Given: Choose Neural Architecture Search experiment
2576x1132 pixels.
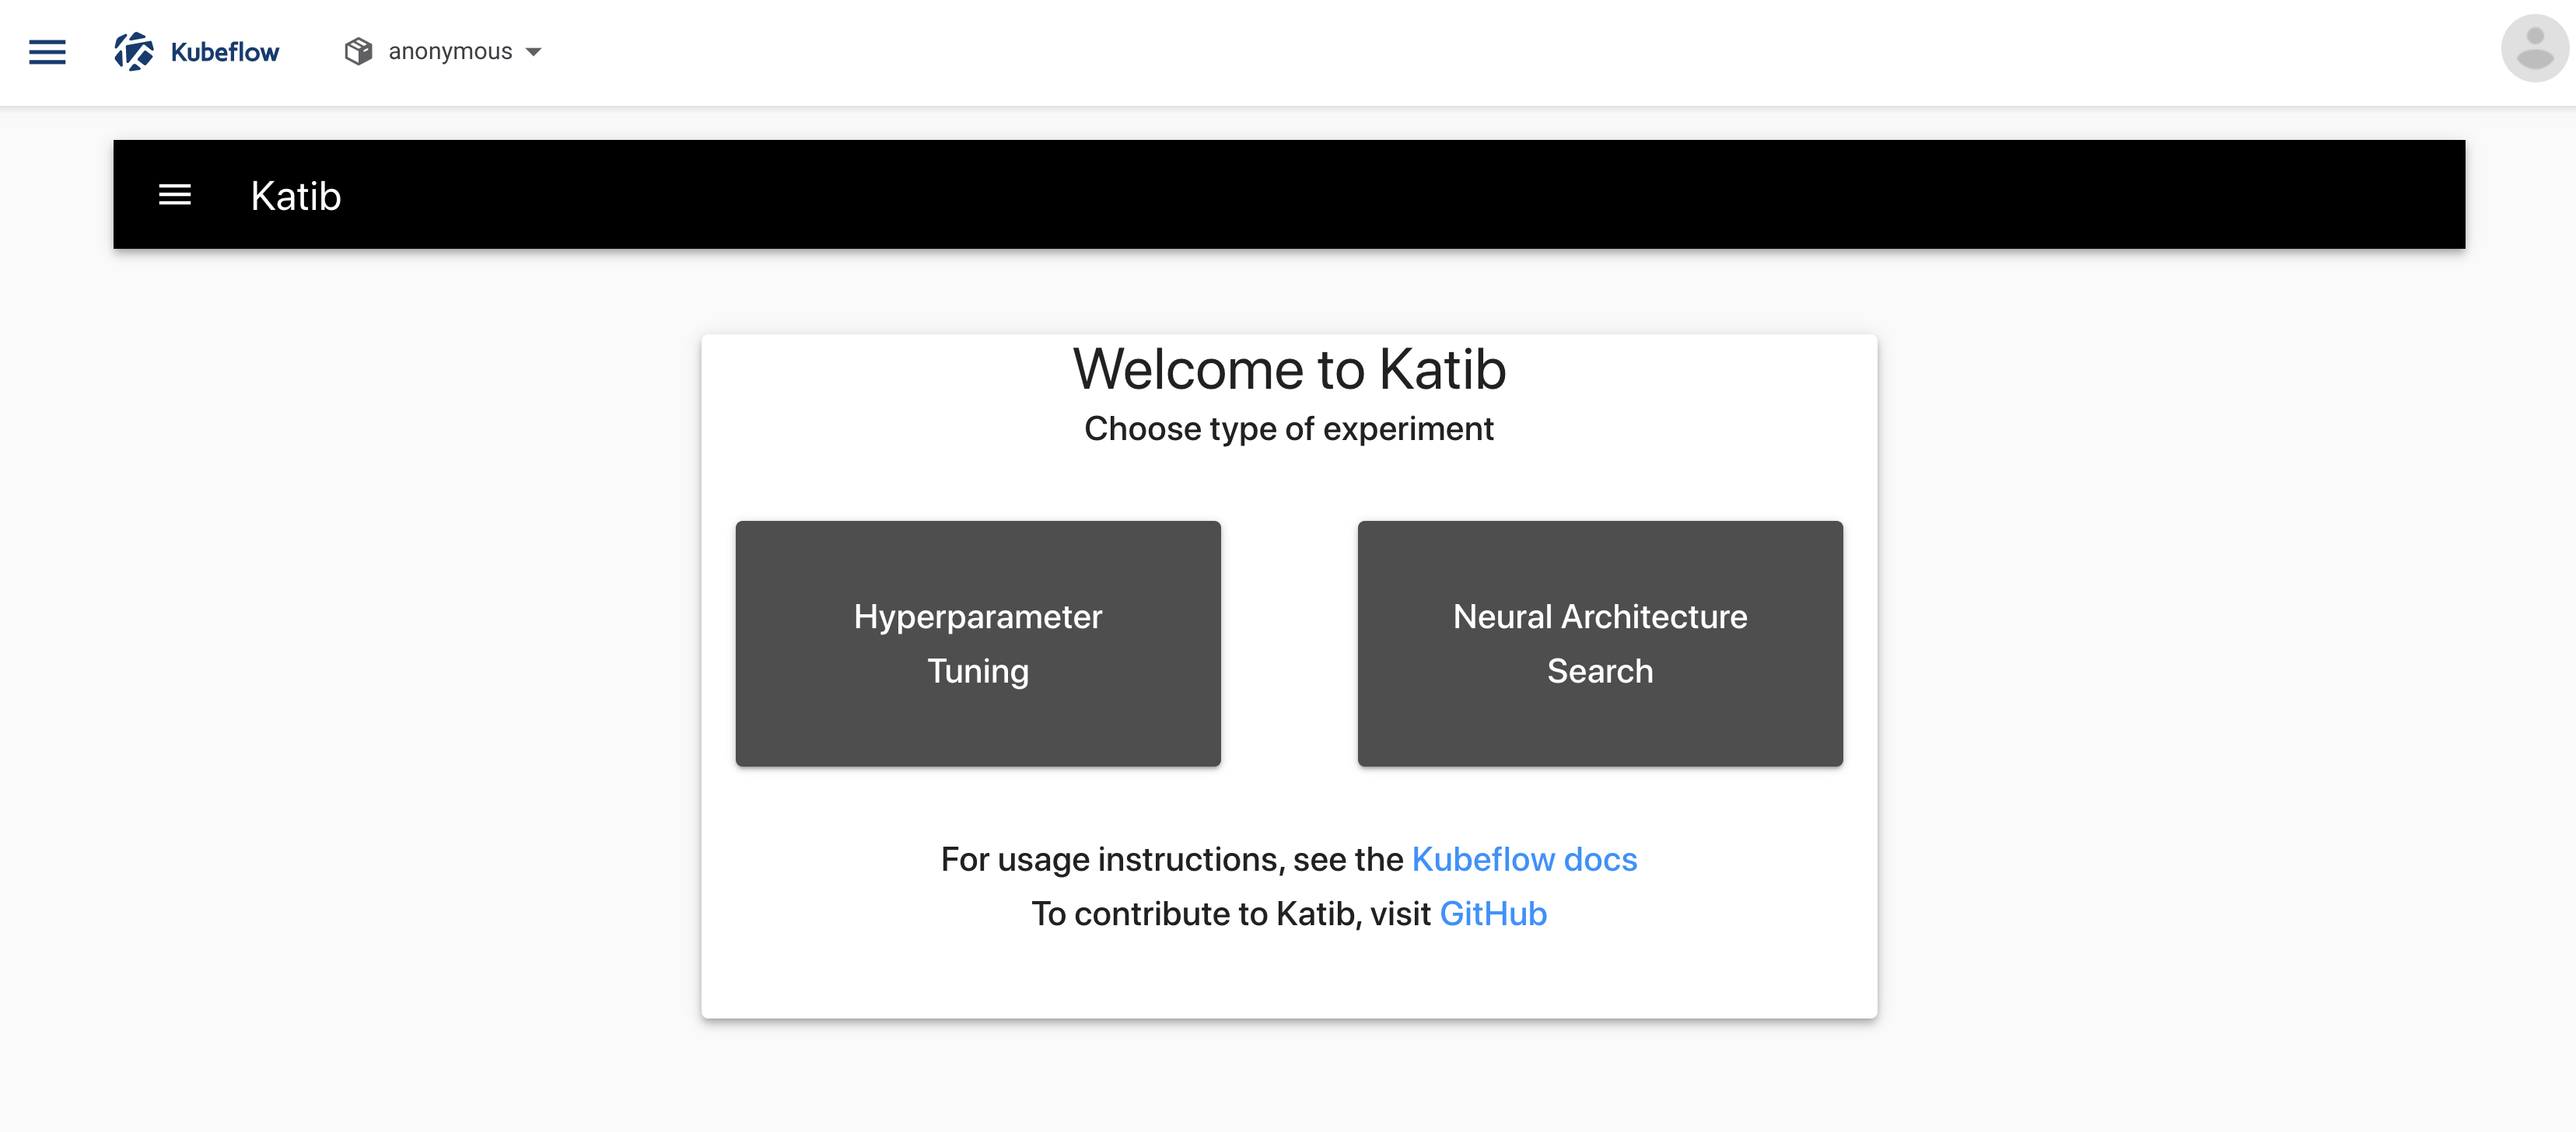Looking at the screenshot, I should (x=1600, y=643).
